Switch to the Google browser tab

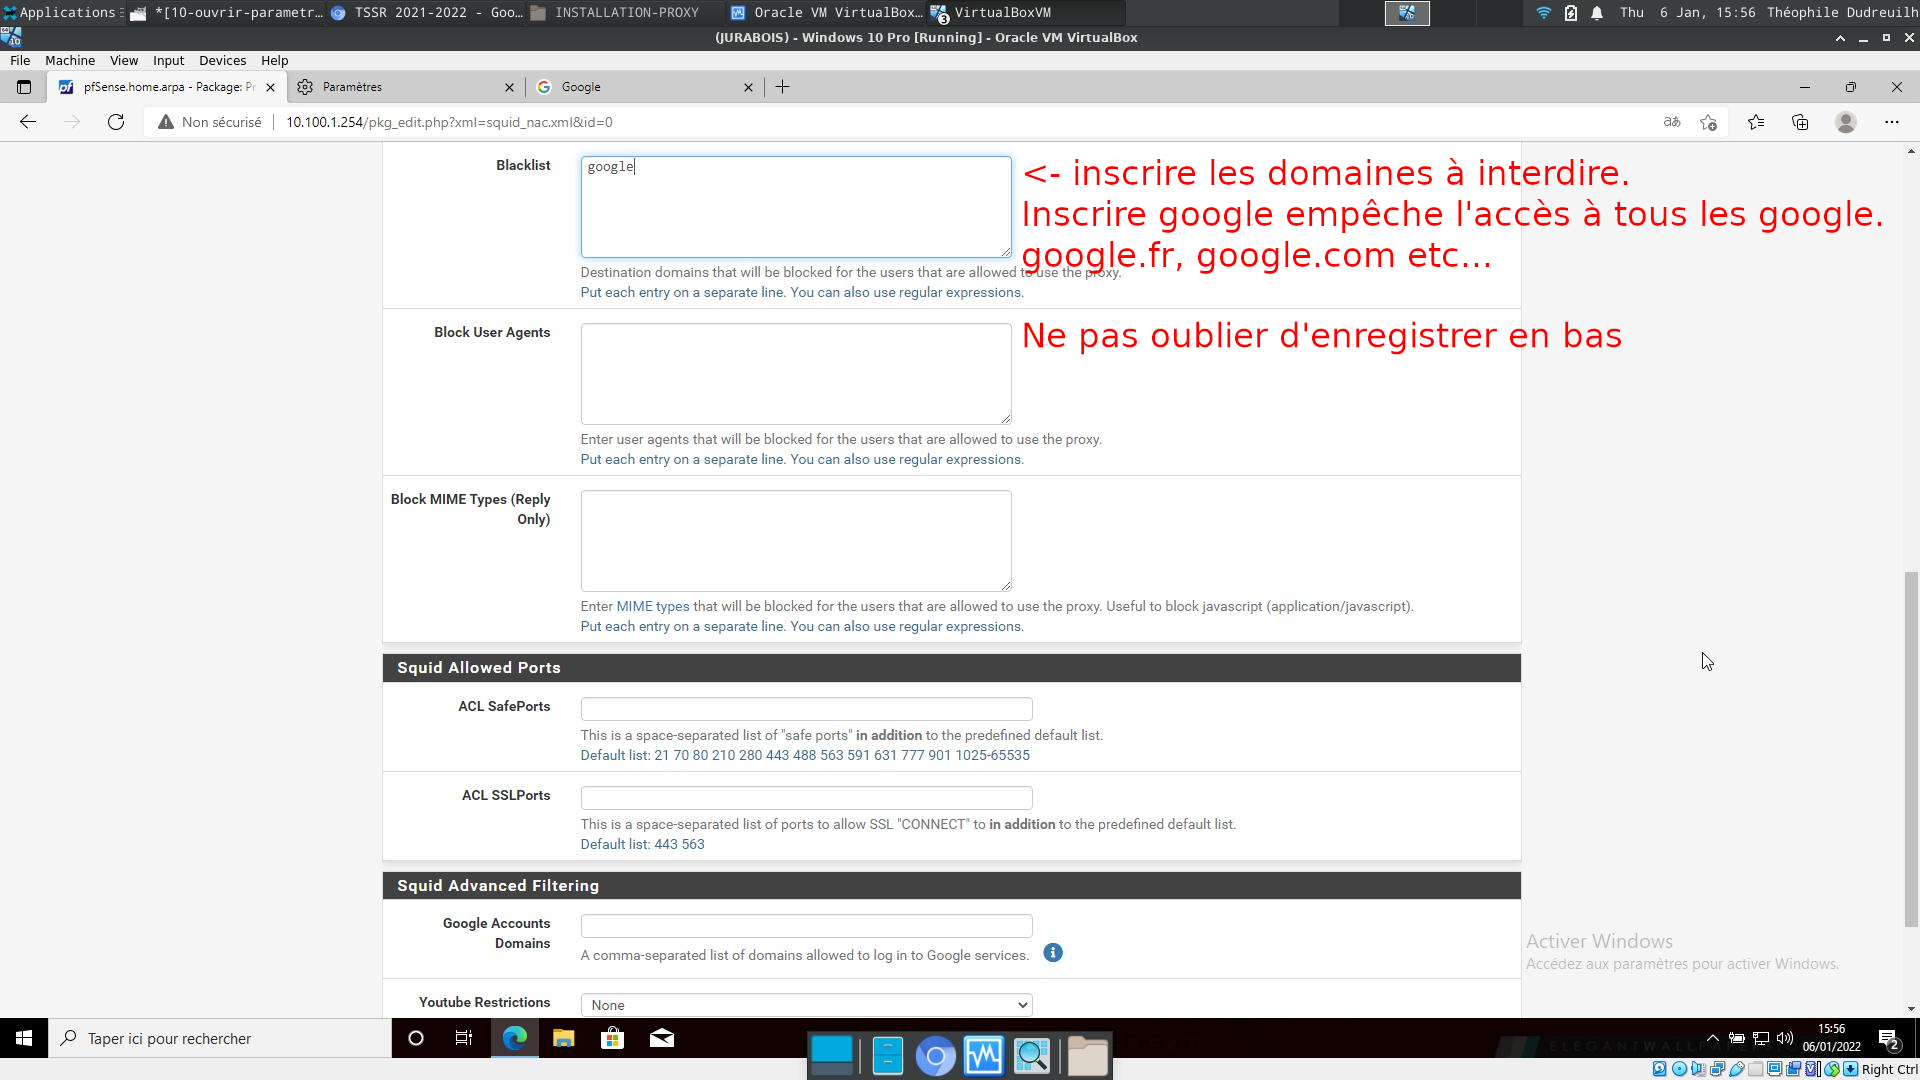point(640,87)
